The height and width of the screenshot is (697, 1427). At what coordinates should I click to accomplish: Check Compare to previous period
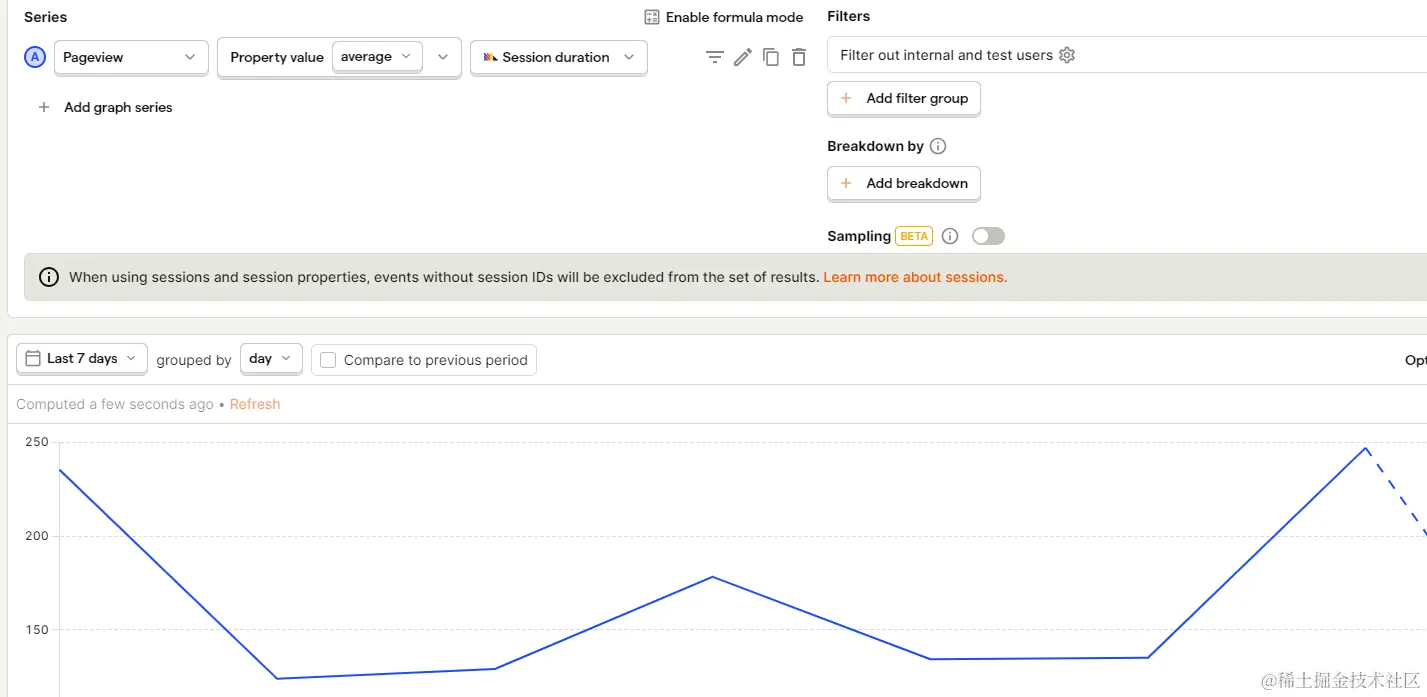(x=328, y=360)
